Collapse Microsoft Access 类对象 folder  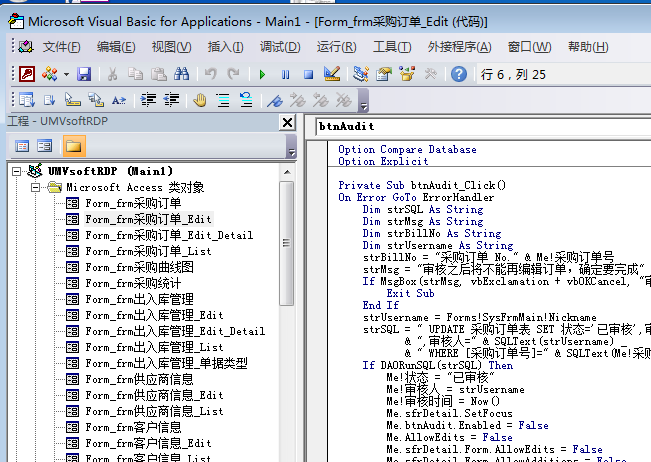(x=36, y=188)
